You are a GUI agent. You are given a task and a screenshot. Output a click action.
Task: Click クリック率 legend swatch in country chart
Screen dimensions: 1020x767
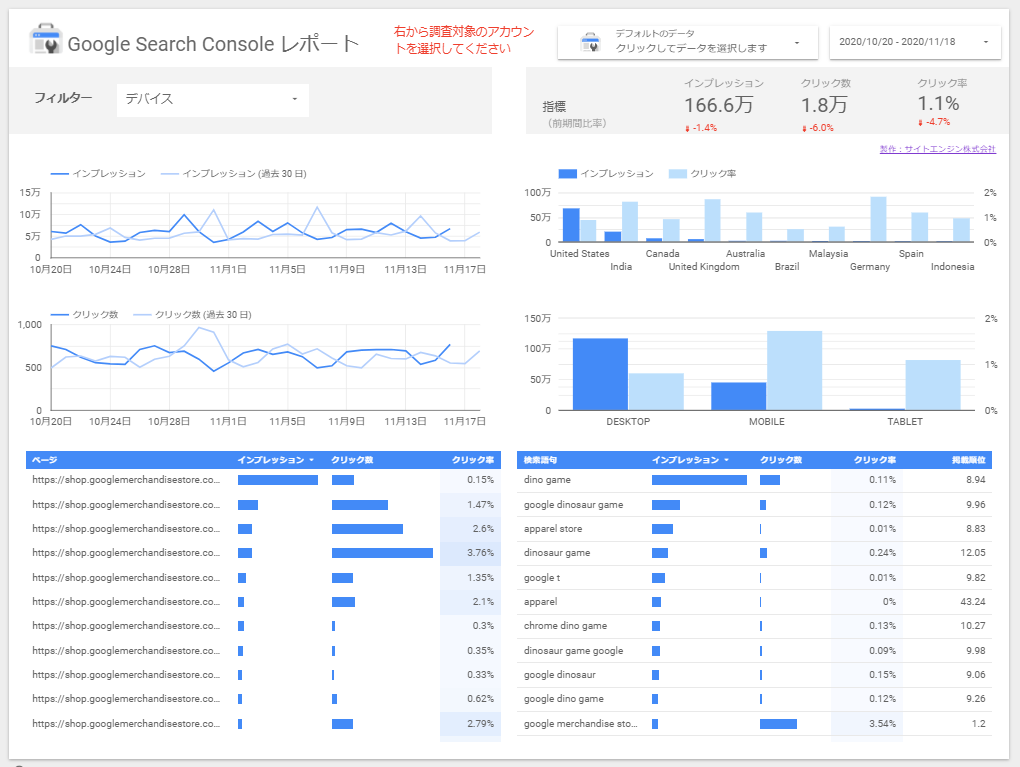(x=678, y=174)
